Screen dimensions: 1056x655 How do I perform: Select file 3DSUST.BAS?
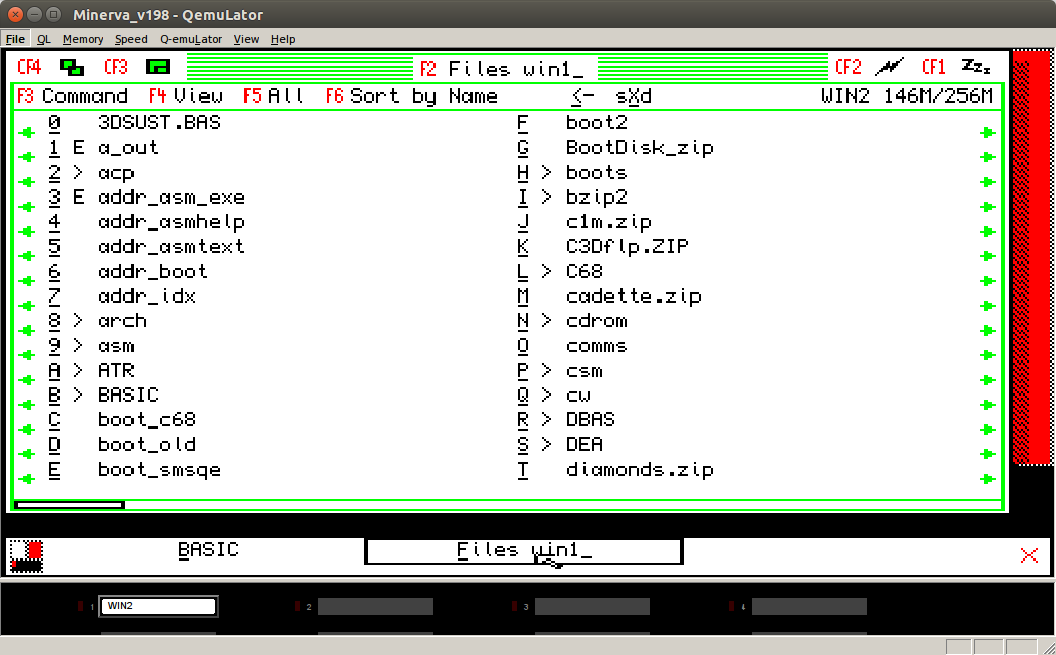click(x=159, y=123)
